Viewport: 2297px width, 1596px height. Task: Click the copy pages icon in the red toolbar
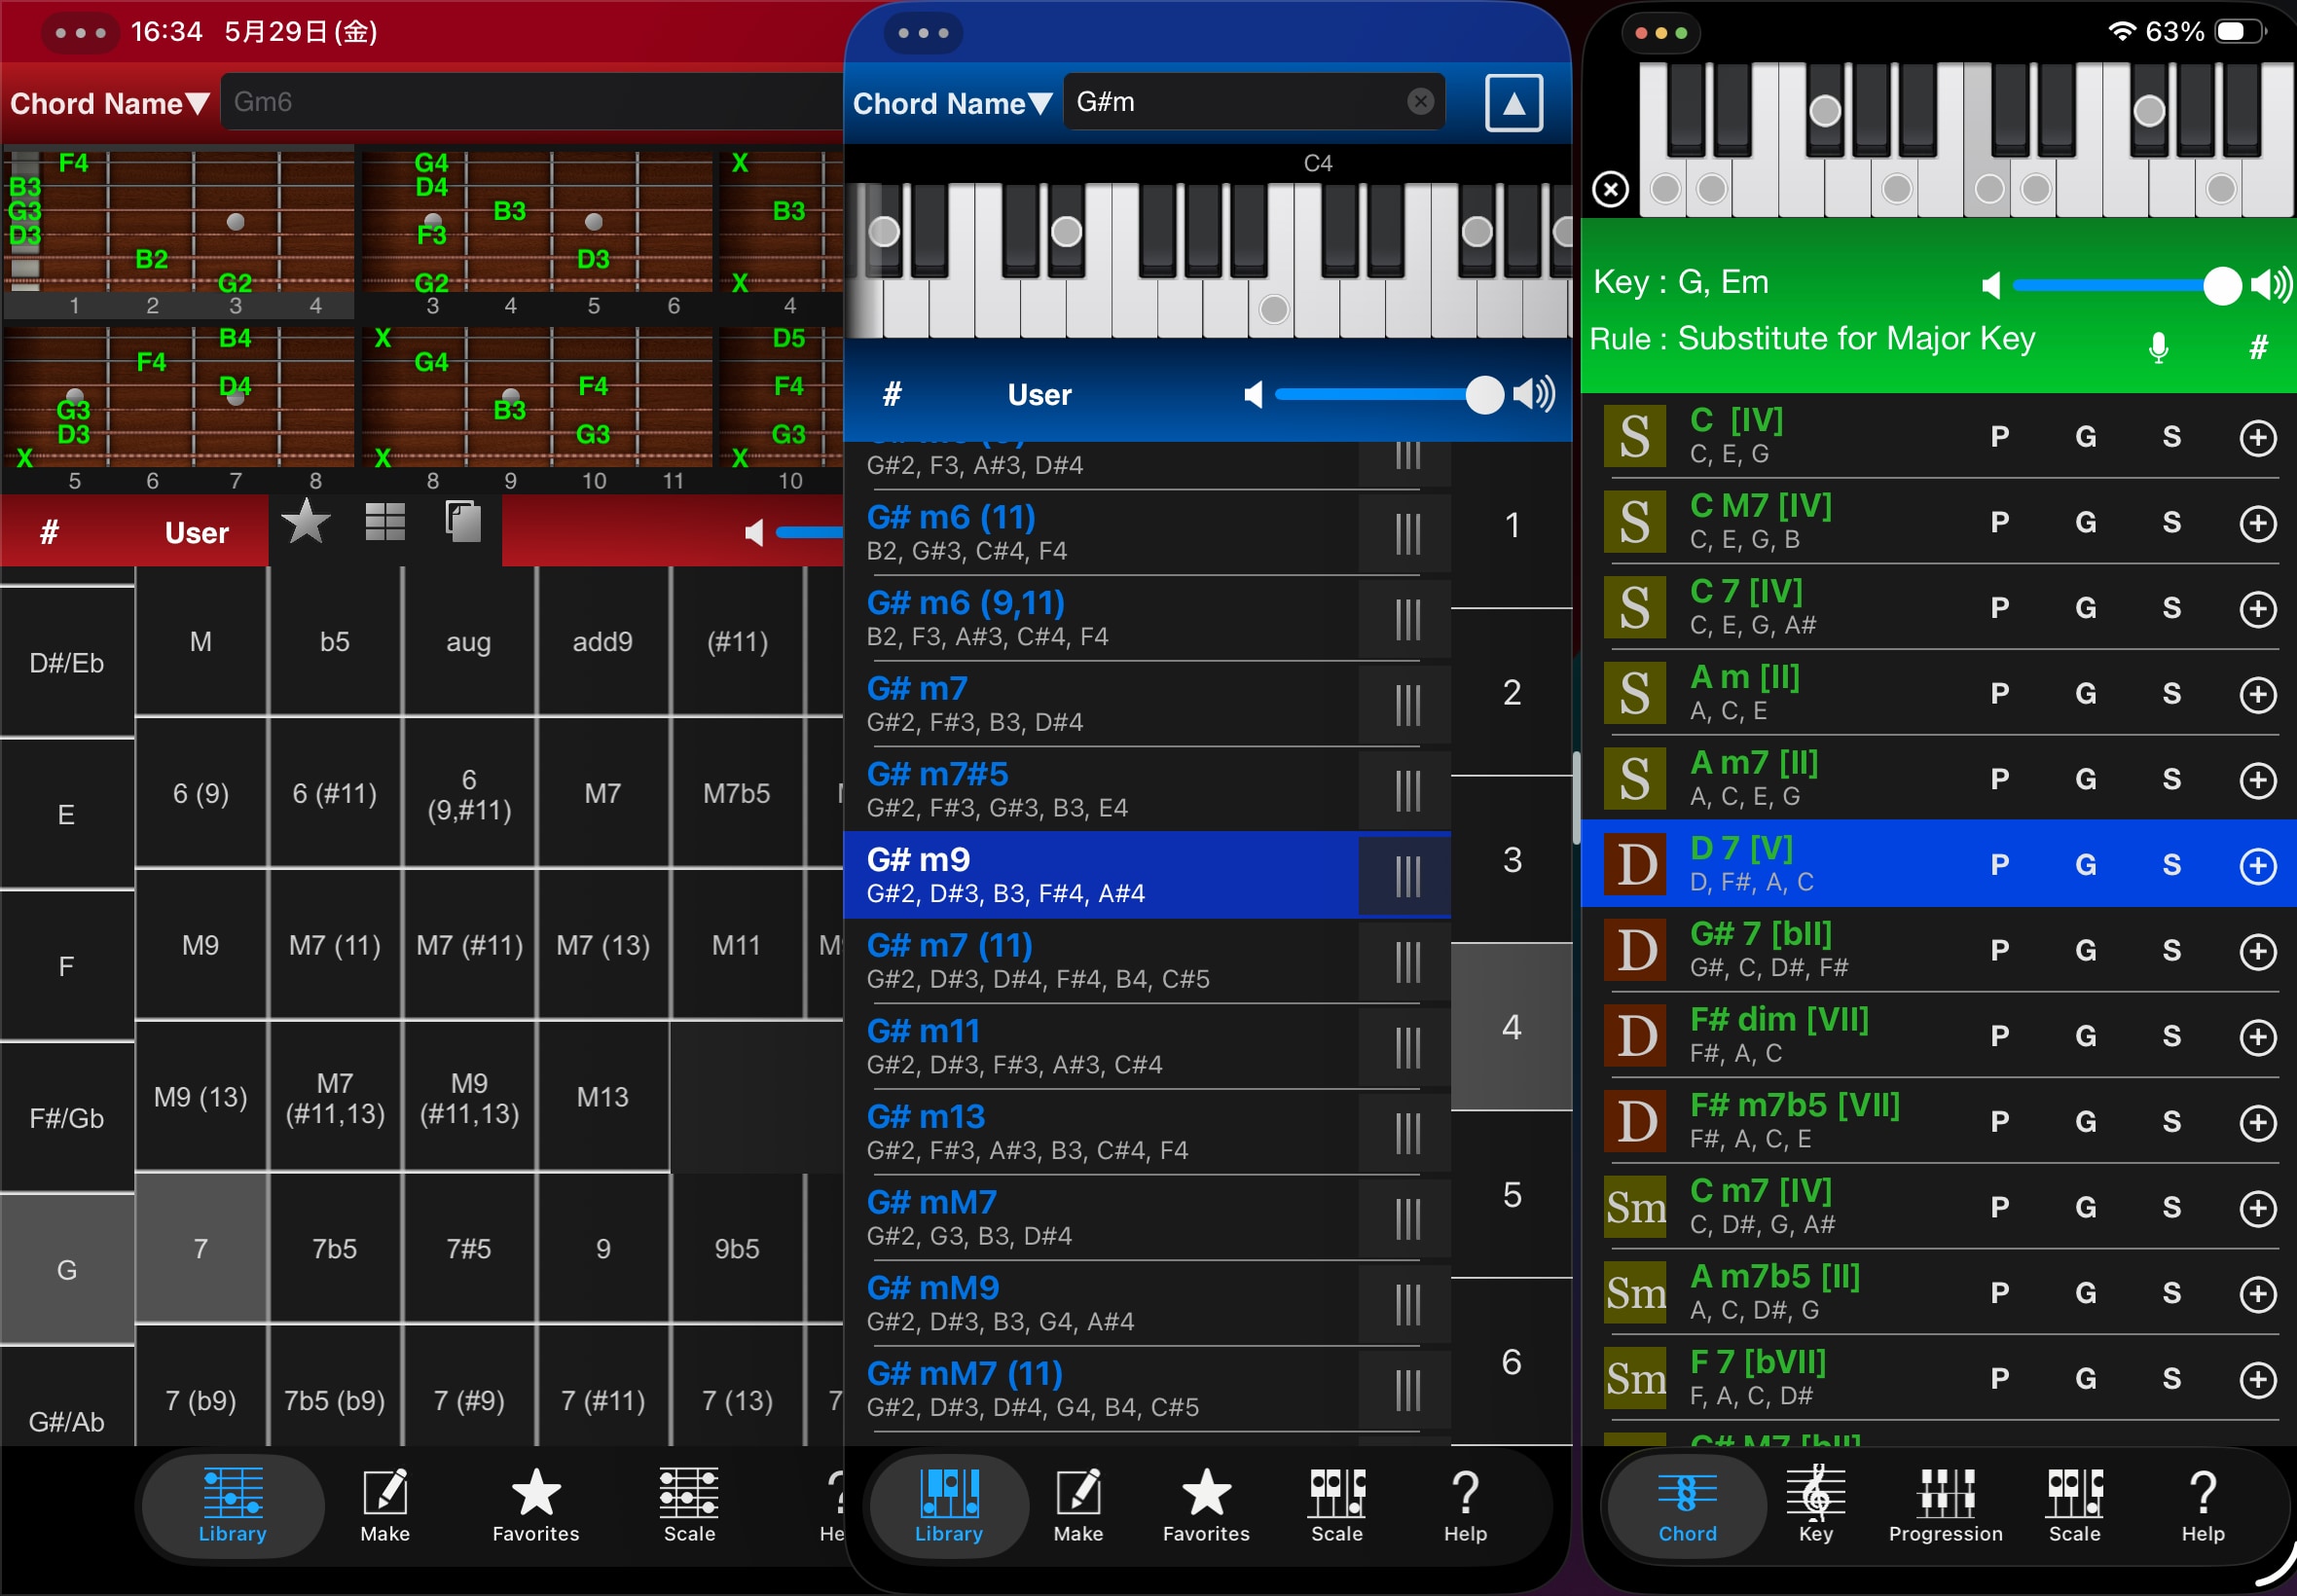(463, 522)
